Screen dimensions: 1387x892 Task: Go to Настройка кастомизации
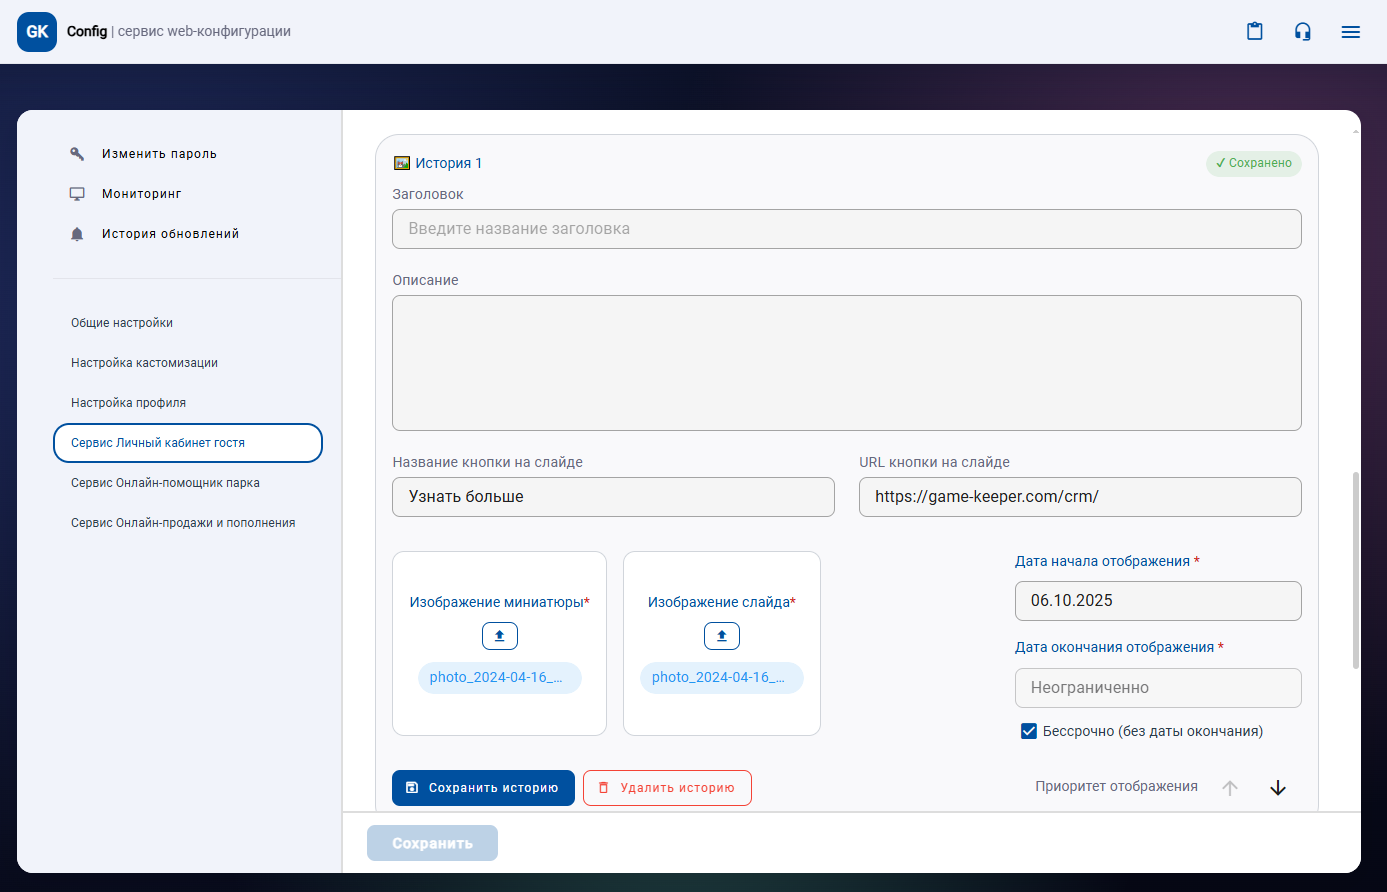coord(144,363)
